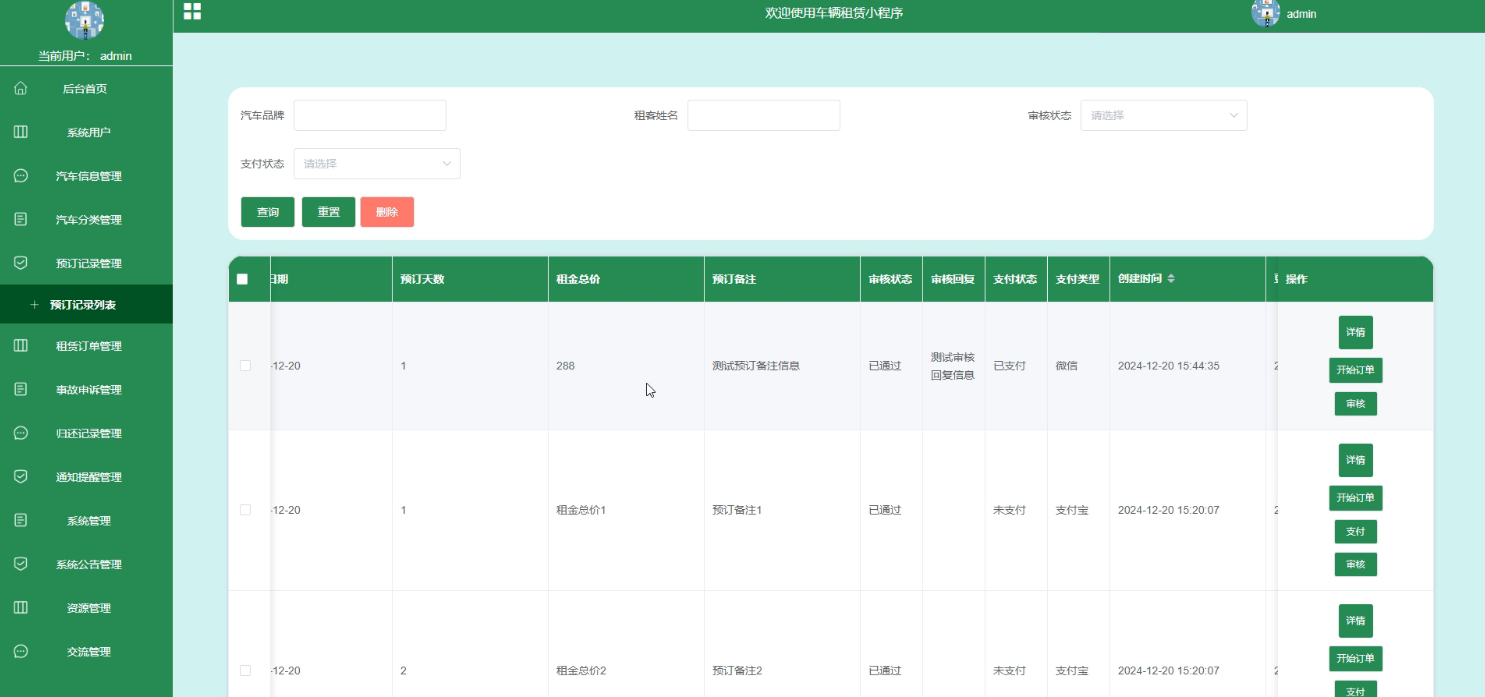Click the admin username in top bar
1485x697 pixels.
[x=1301, y=14]
